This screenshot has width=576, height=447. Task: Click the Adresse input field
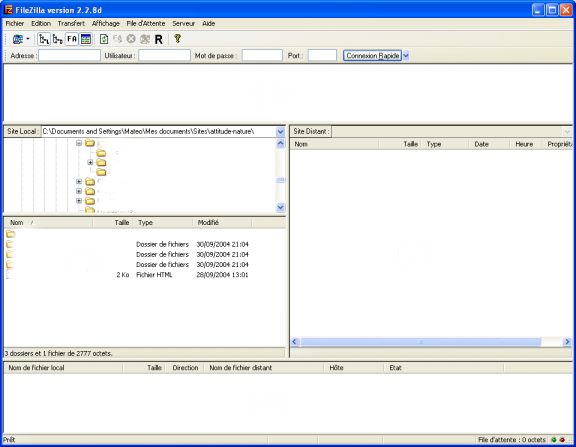coord(69,55)
